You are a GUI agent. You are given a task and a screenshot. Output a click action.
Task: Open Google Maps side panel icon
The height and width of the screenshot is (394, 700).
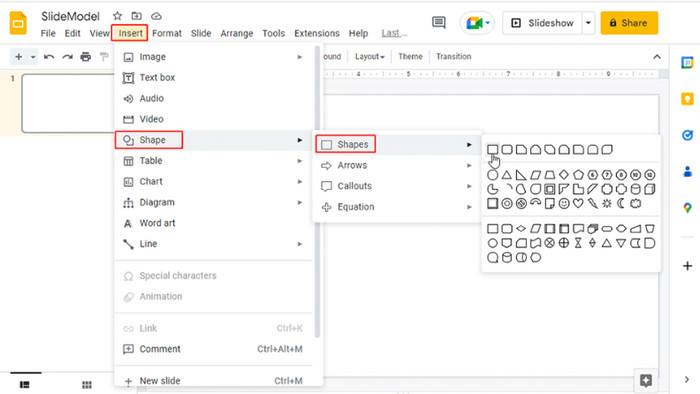(x=688, y=207)
